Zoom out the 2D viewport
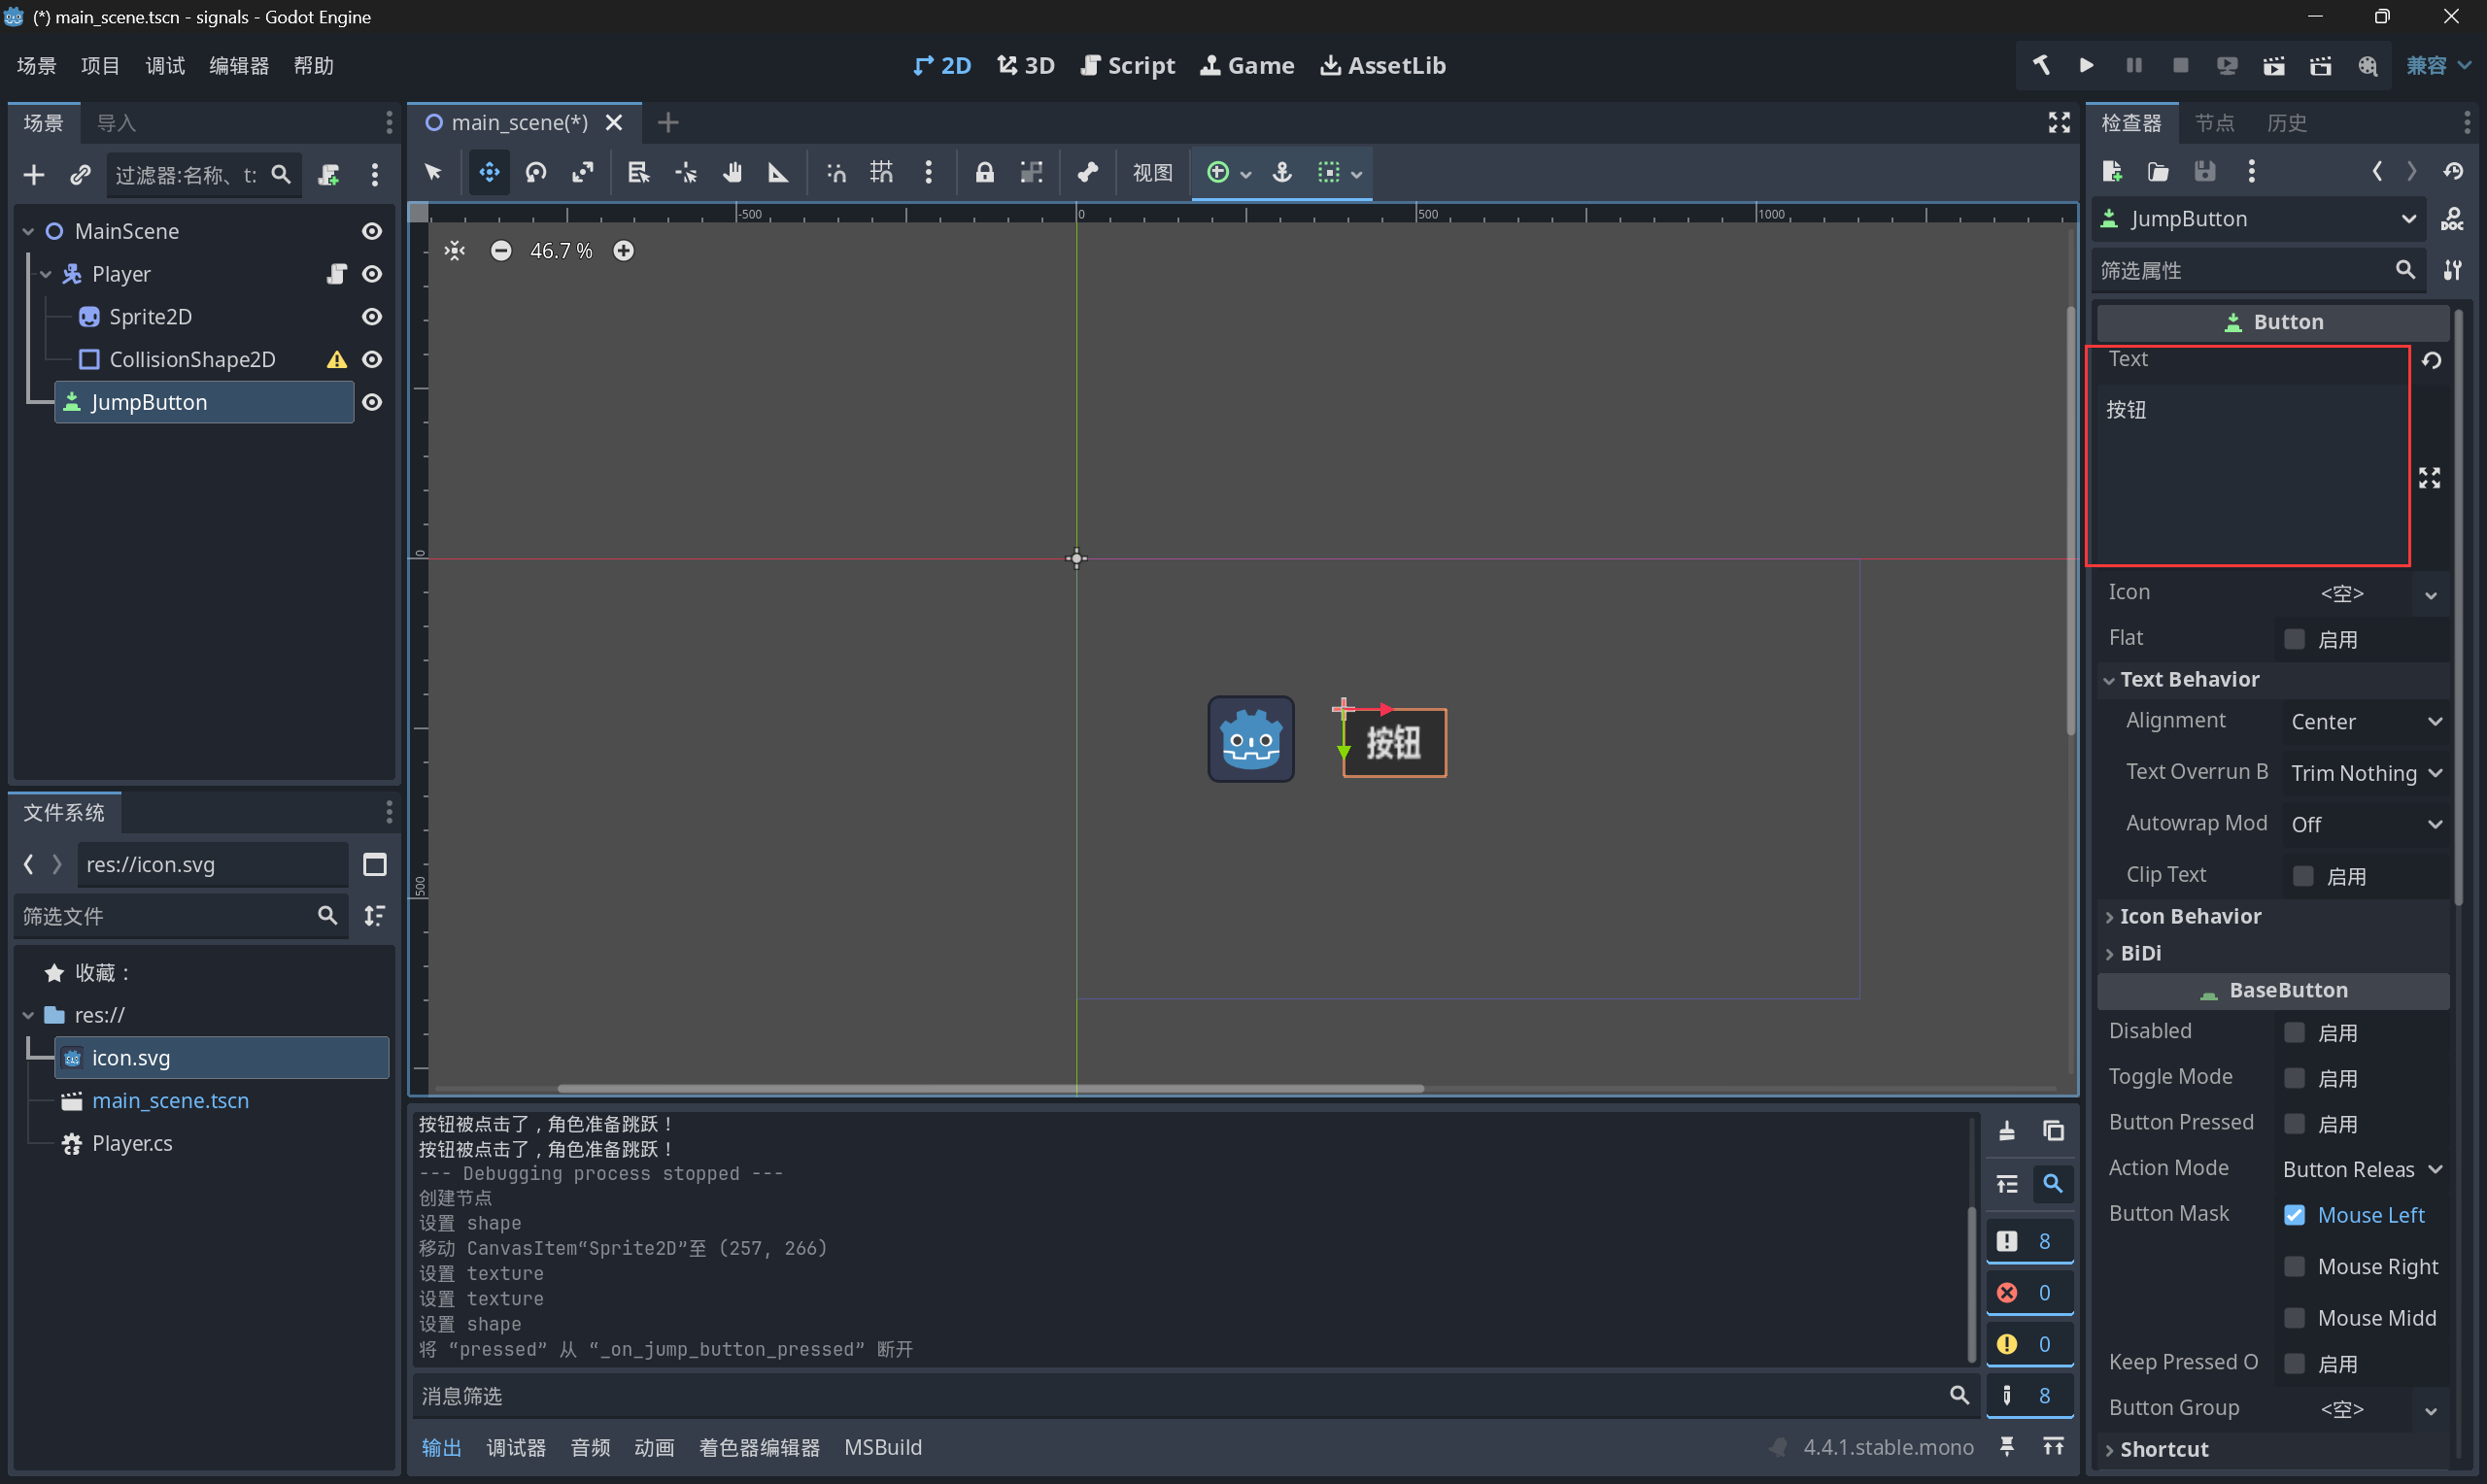Screen dimensions: 2487x1484 coord(501,251)
